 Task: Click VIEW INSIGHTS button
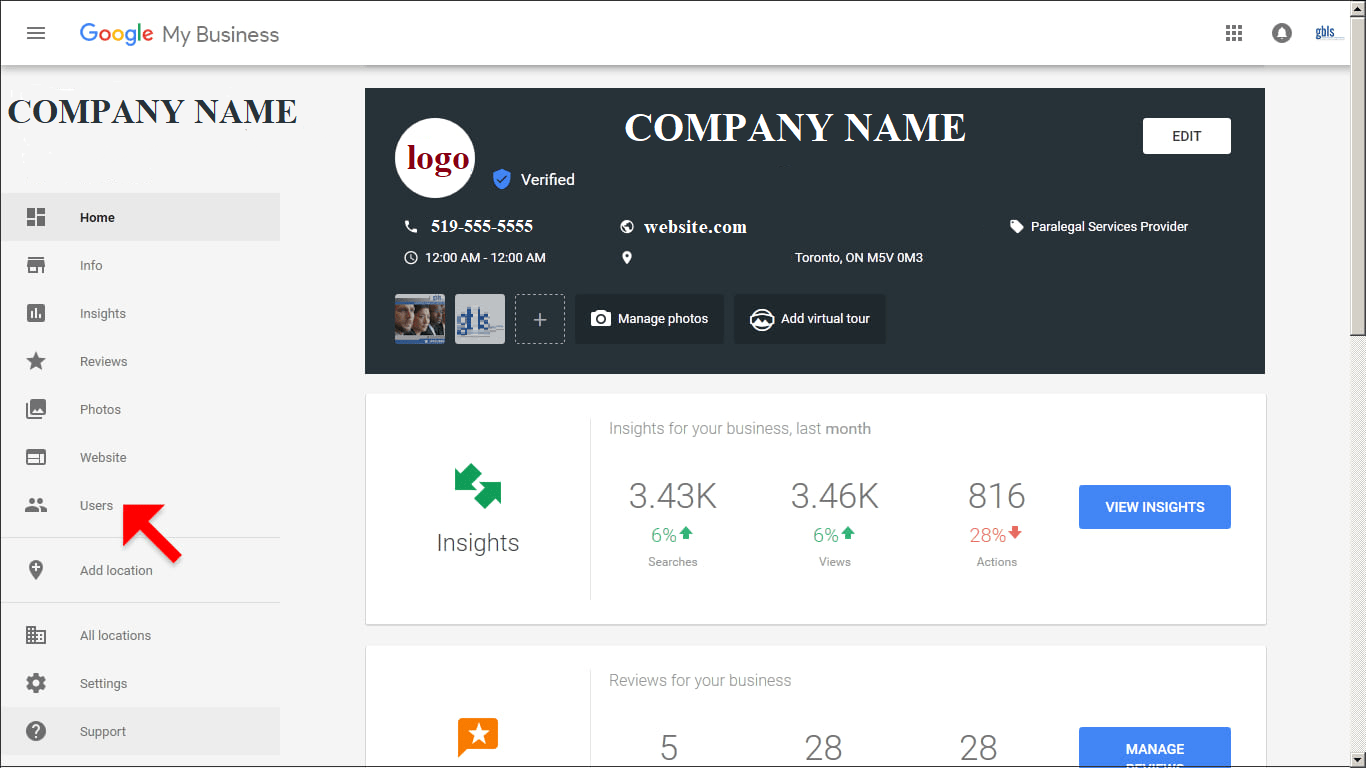click(x=1155, y=507)
